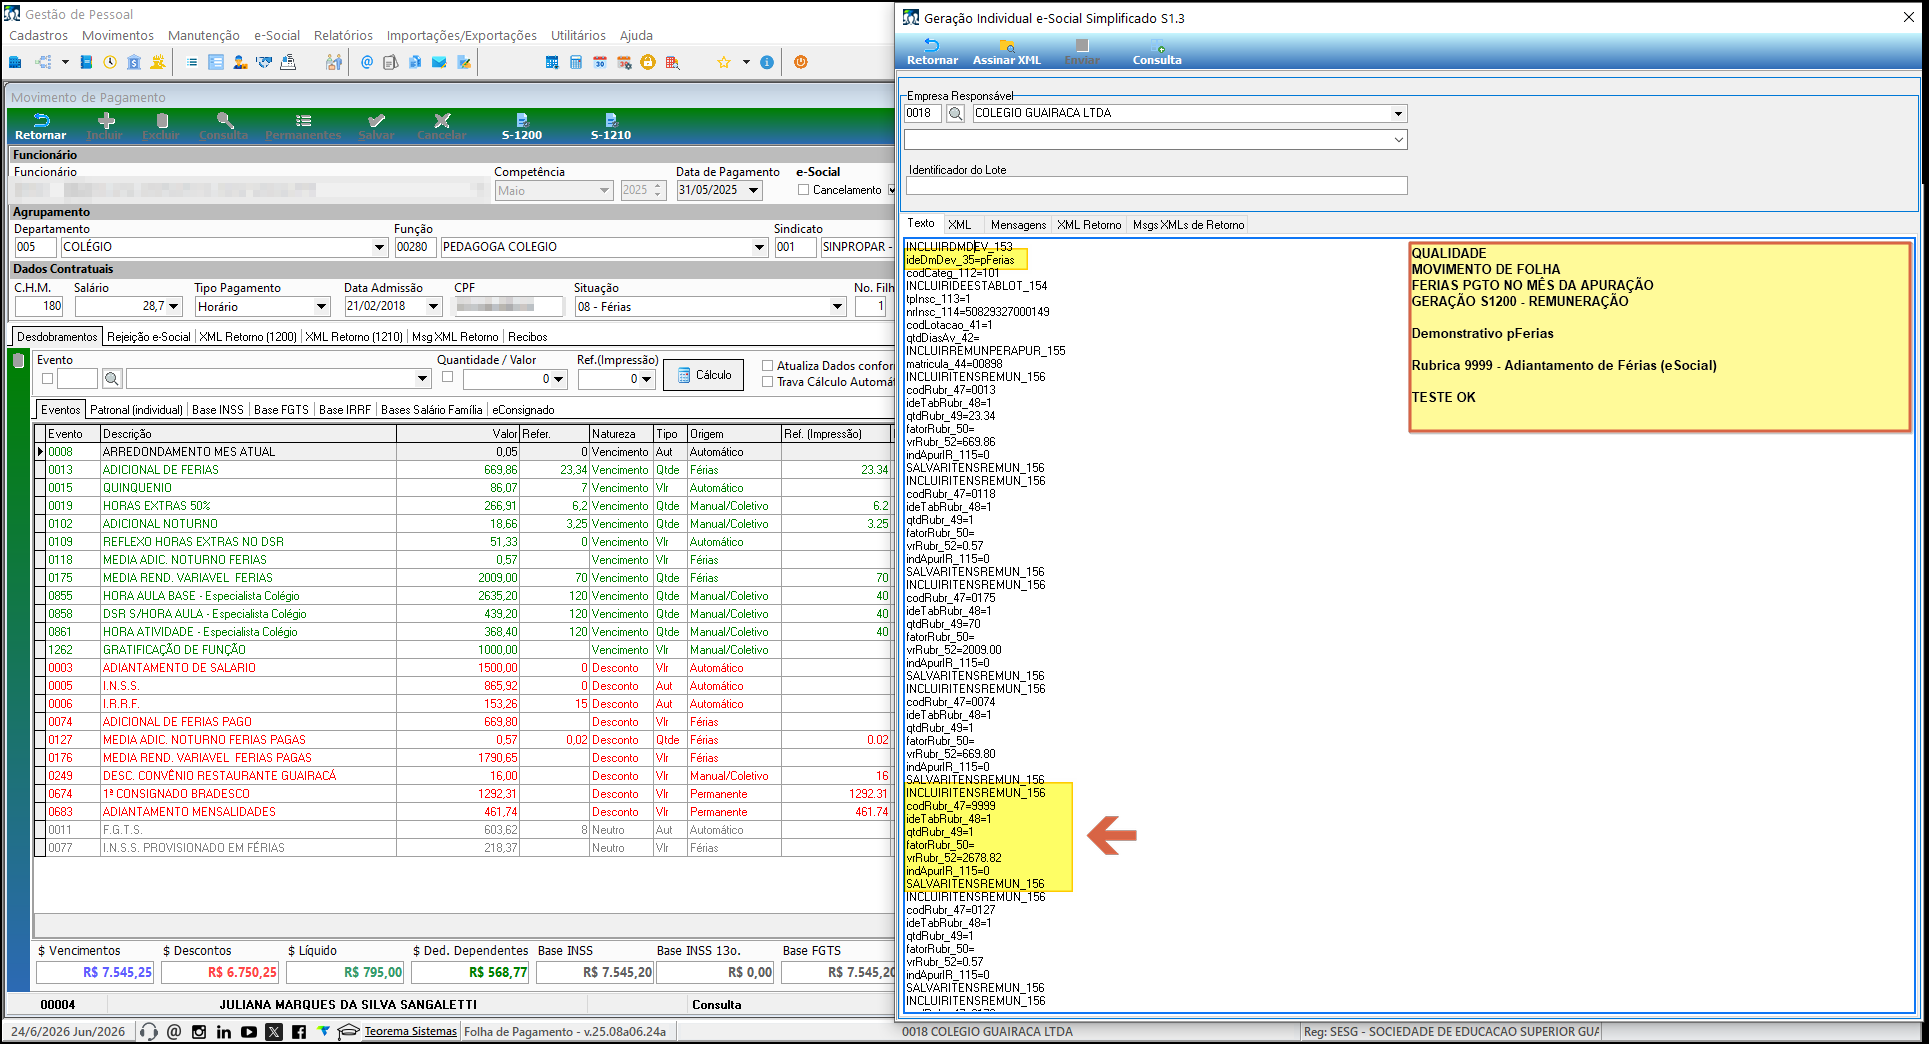Screen dimensions: 1929x1044
Task: Click the yellow star favorites icon
Action: [x=724, y=62]
